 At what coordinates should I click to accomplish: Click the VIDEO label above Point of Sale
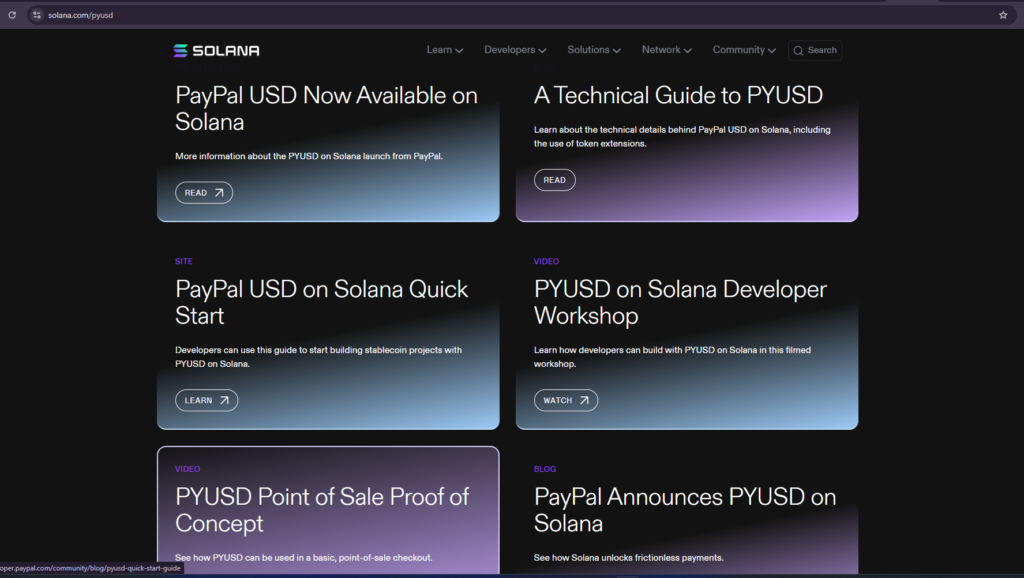point(187,469)
